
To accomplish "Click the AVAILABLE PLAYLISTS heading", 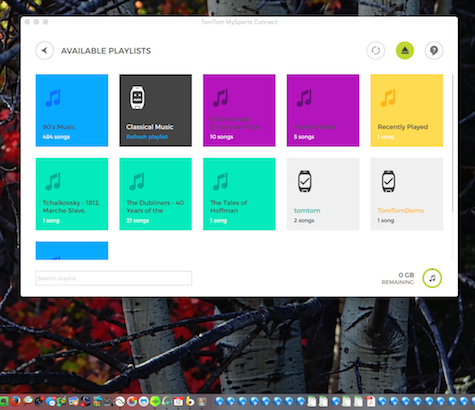I will 106,51.
